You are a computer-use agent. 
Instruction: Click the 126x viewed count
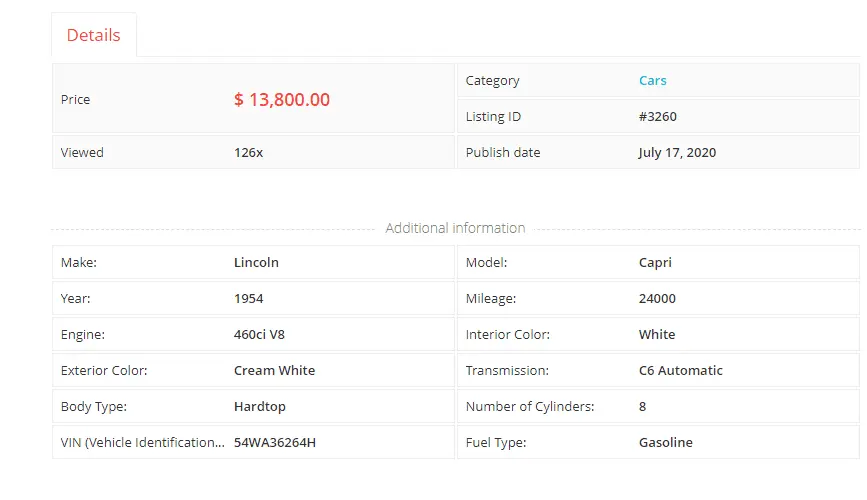coord(248,153)
